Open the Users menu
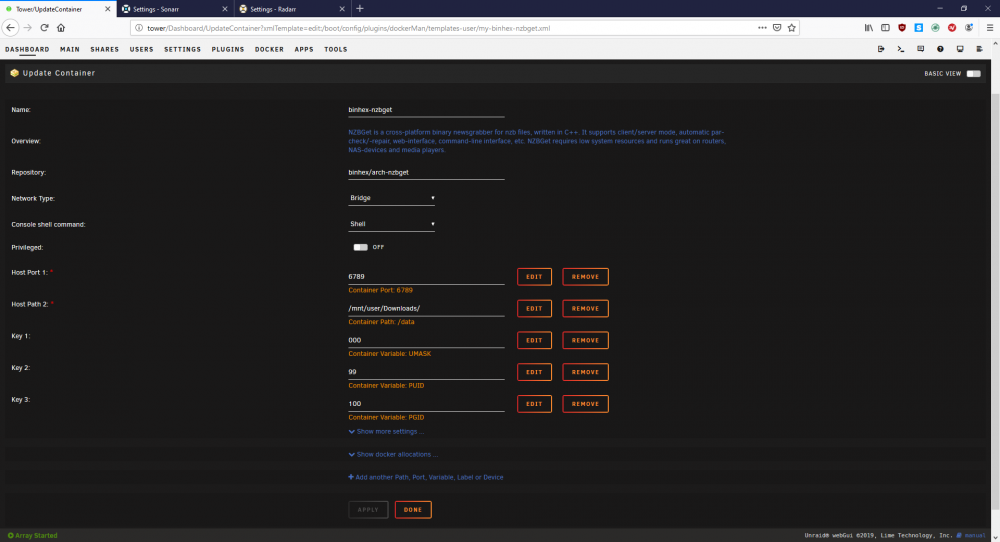Viewport: 1000px width, 542px height. point(142,49)
